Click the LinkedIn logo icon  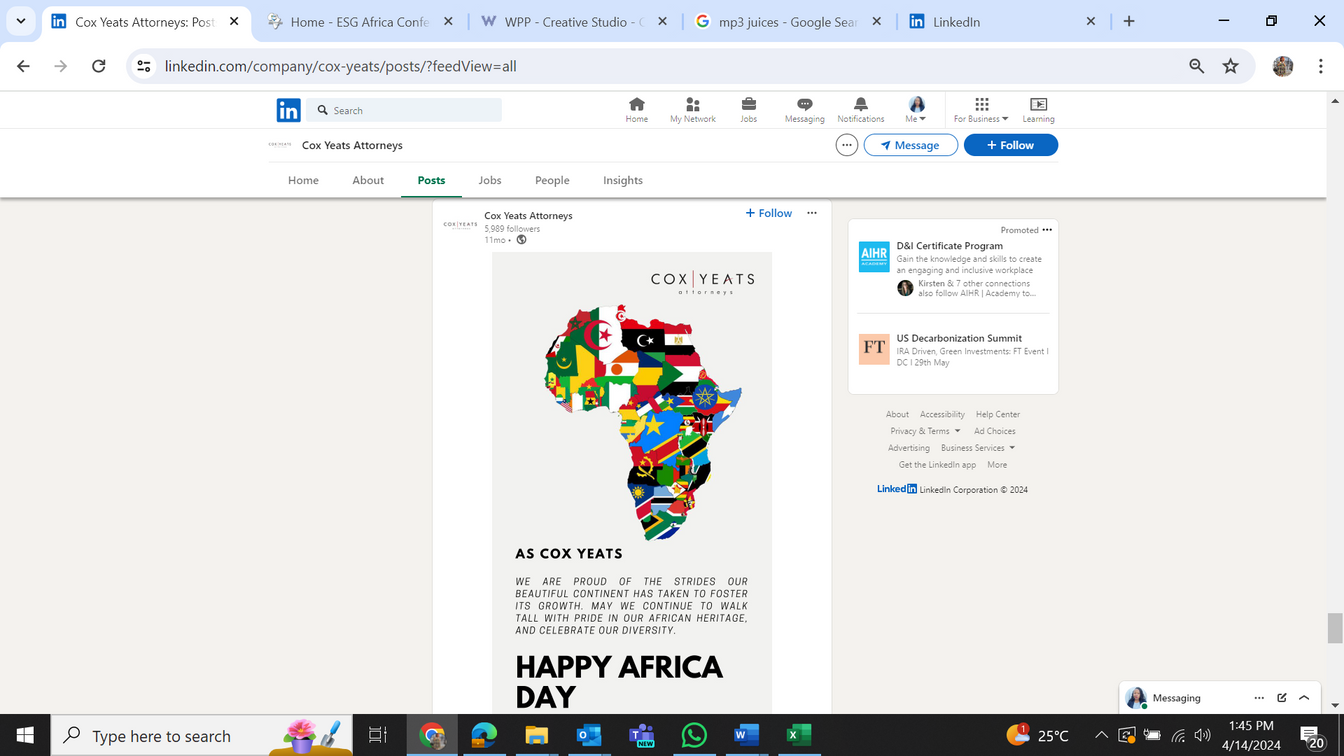point(288,110)
